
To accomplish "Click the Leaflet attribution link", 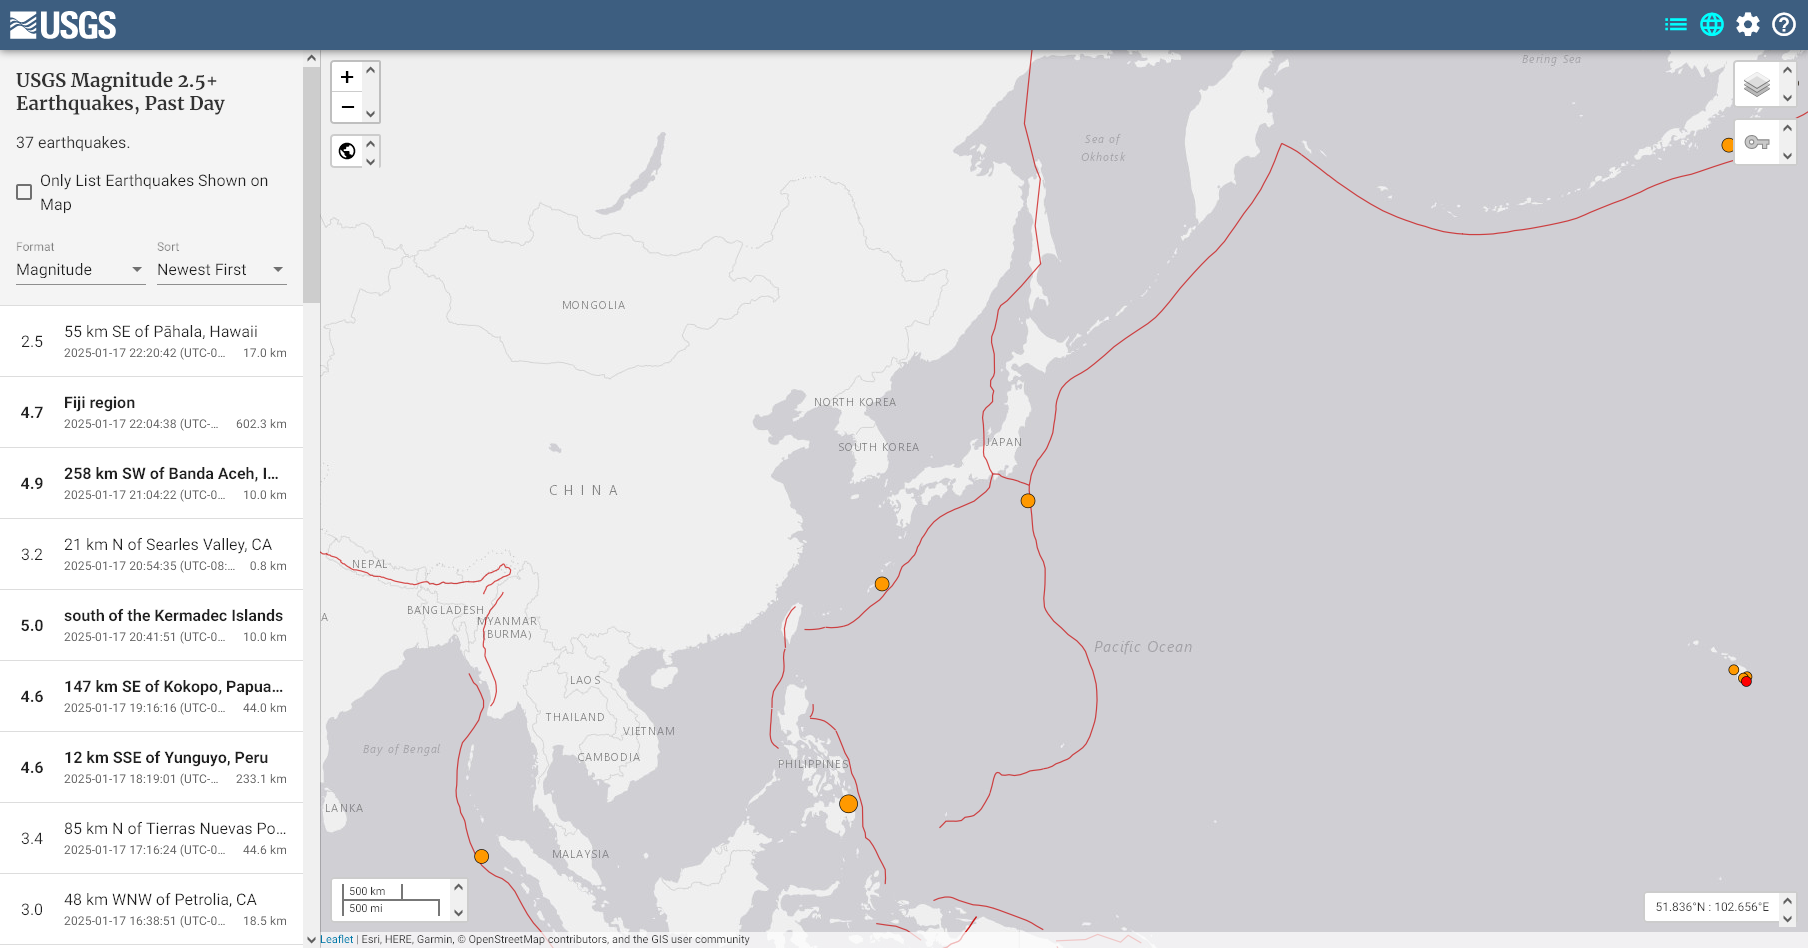I will [337, 939].
